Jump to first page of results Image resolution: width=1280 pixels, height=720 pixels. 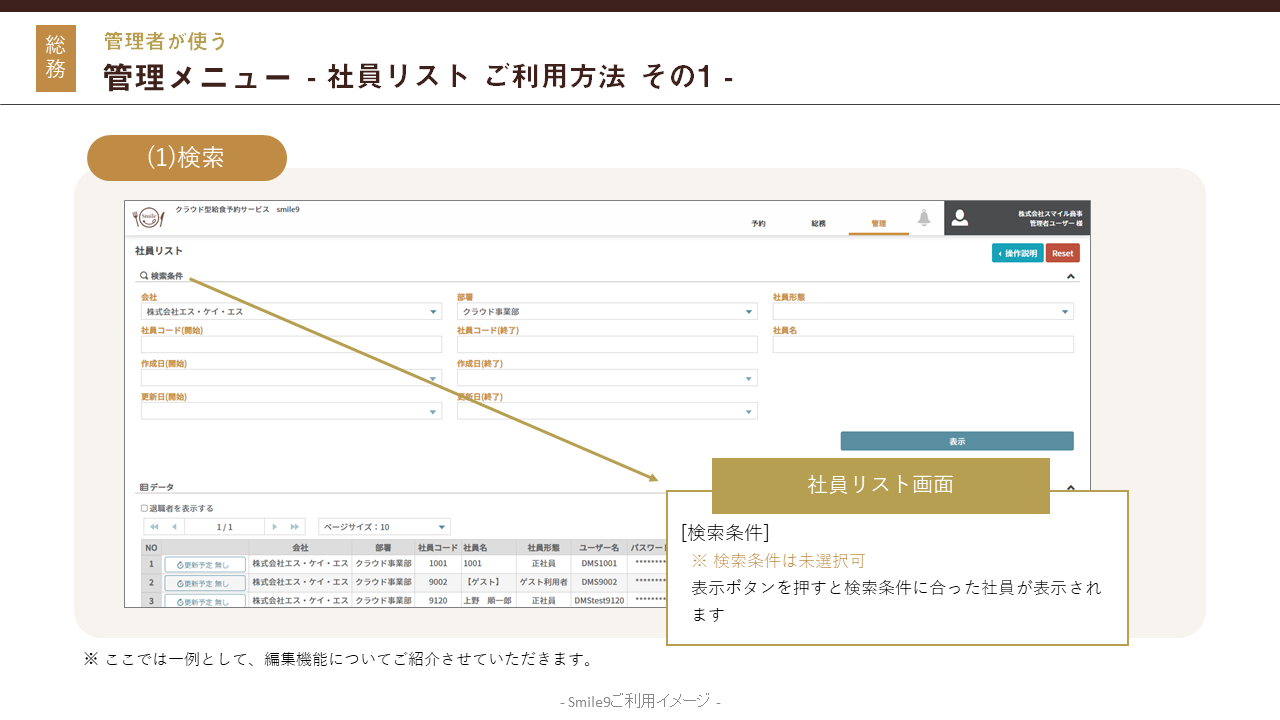pyautogui.click(x=154, y=526)
